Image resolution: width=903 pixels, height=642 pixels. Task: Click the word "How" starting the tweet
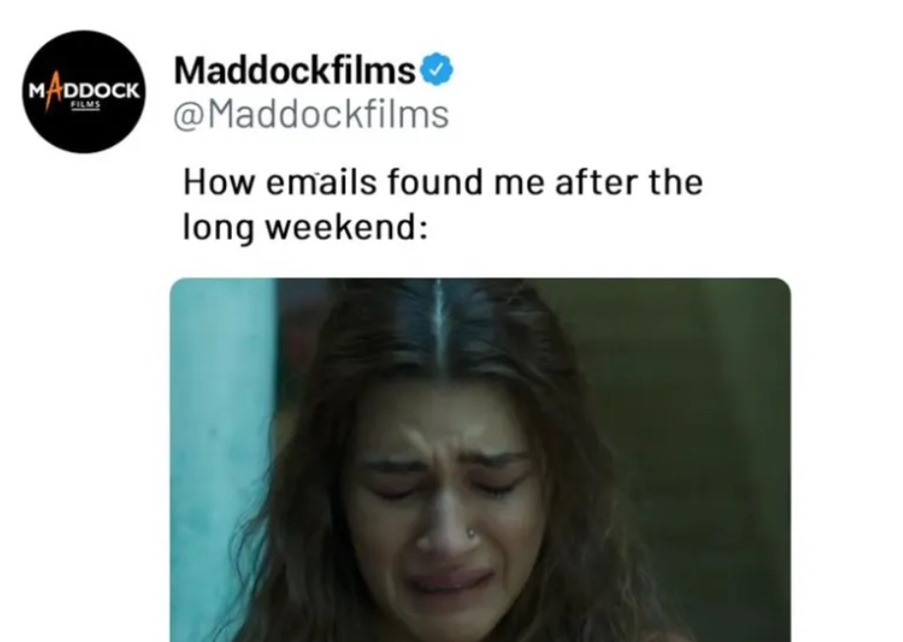click(219, 182)
